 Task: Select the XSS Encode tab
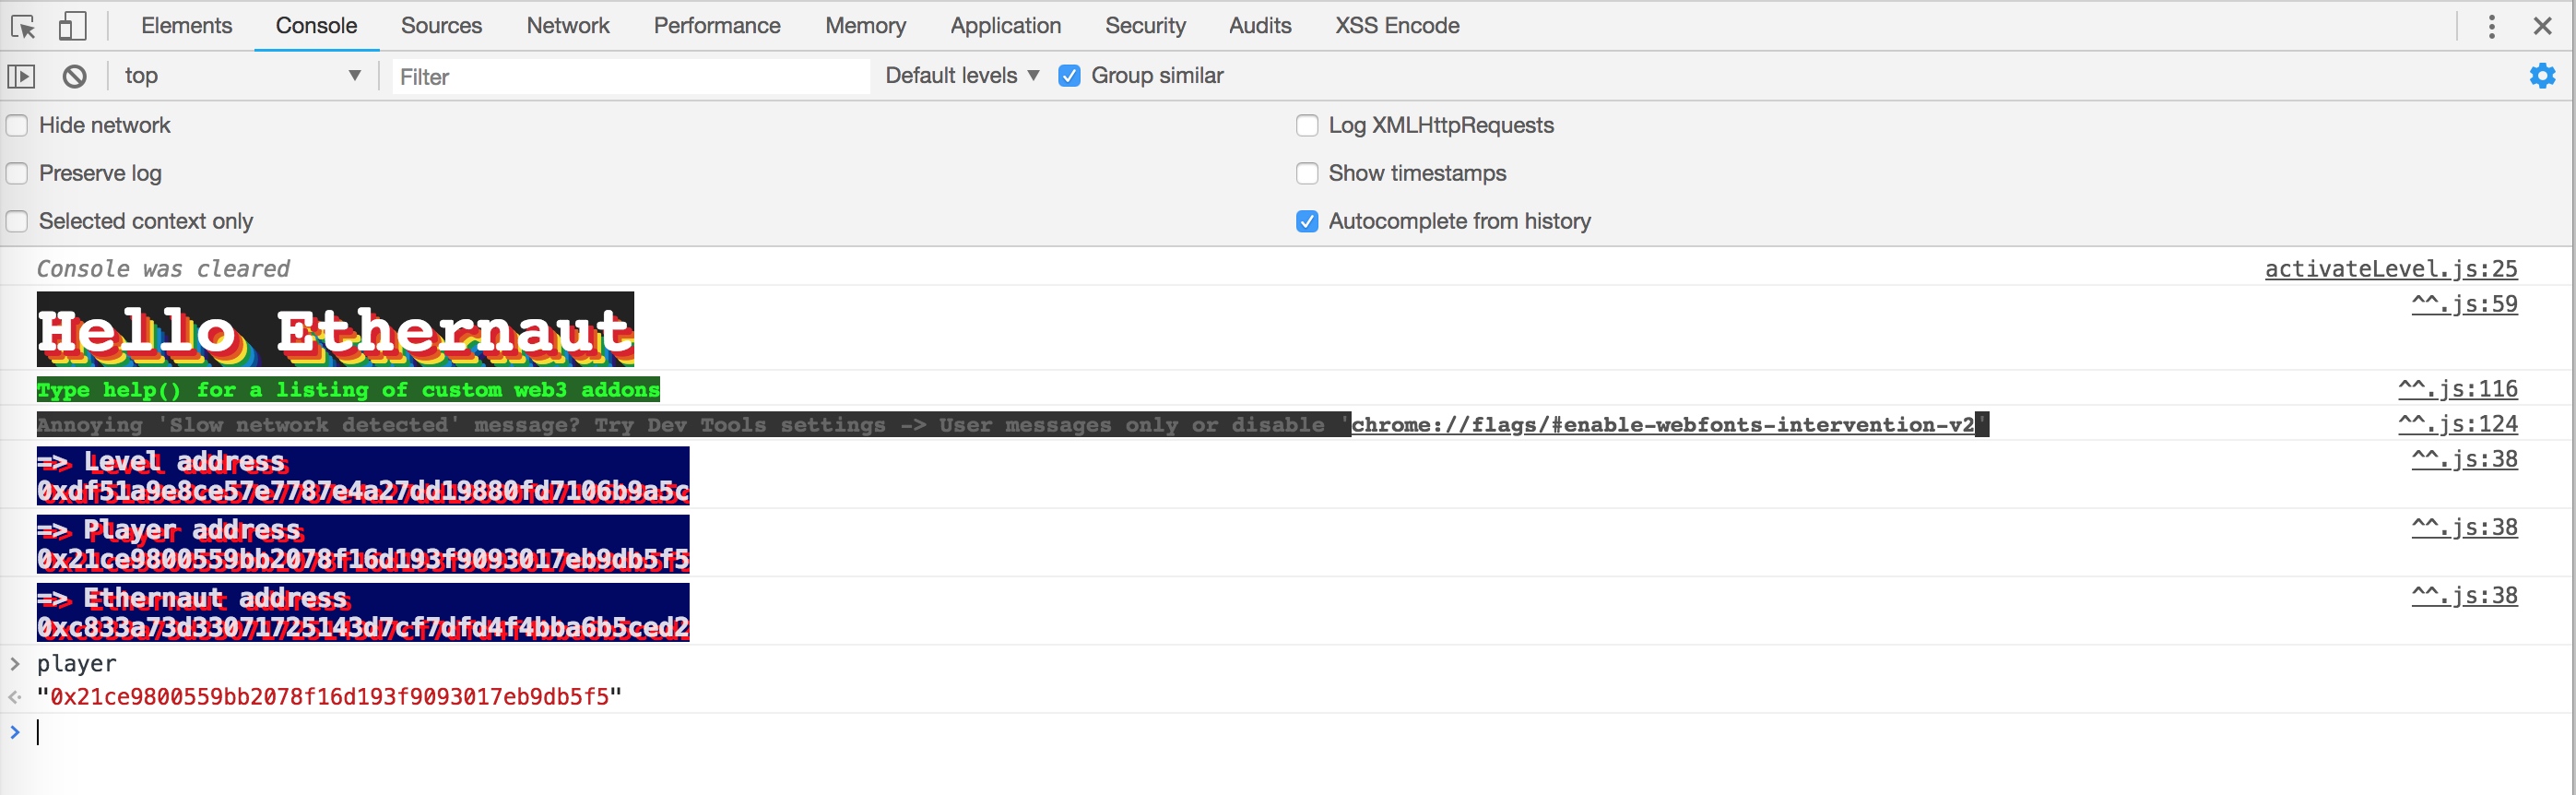[x=1397, y=26]
